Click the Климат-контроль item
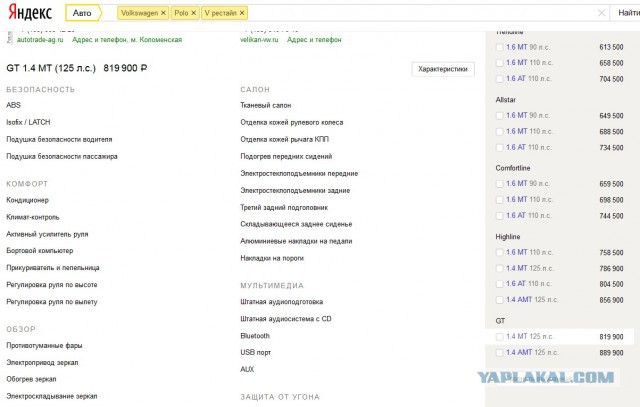Image resolution: width=640 pixels, height=407 pixels. [x=33, y=217]
